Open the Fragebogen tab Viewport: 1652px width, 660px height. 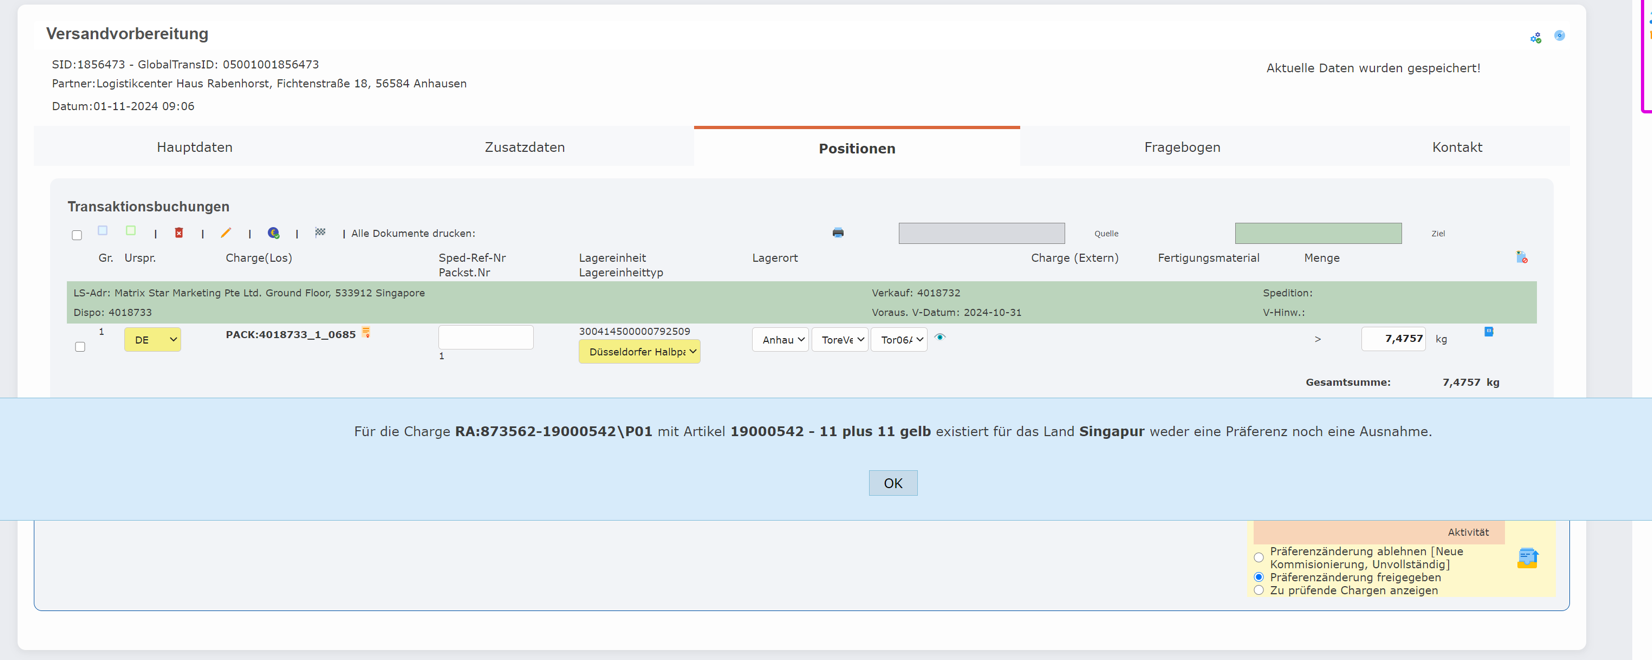tap(1182, 147)
